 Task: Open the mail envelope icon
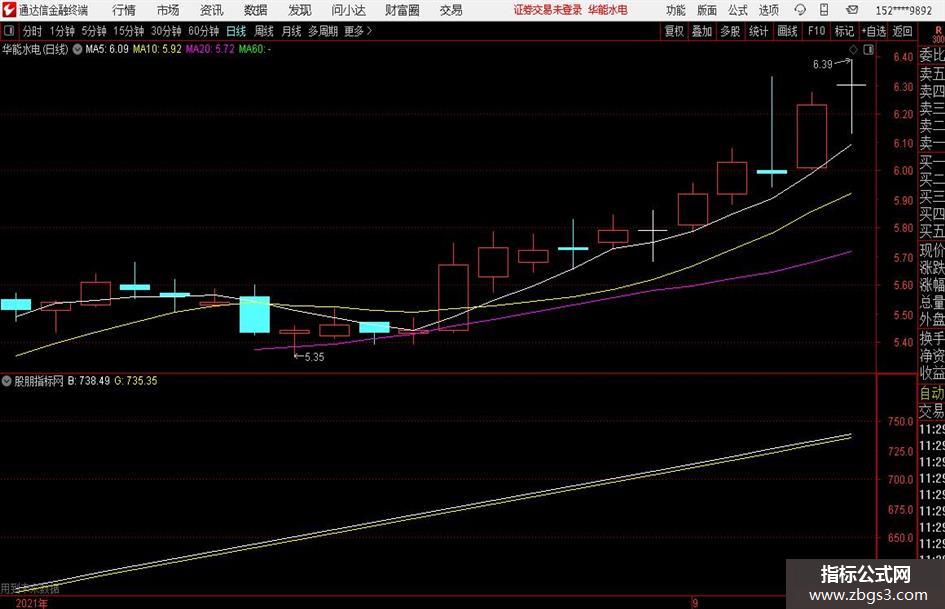(852, 10)
